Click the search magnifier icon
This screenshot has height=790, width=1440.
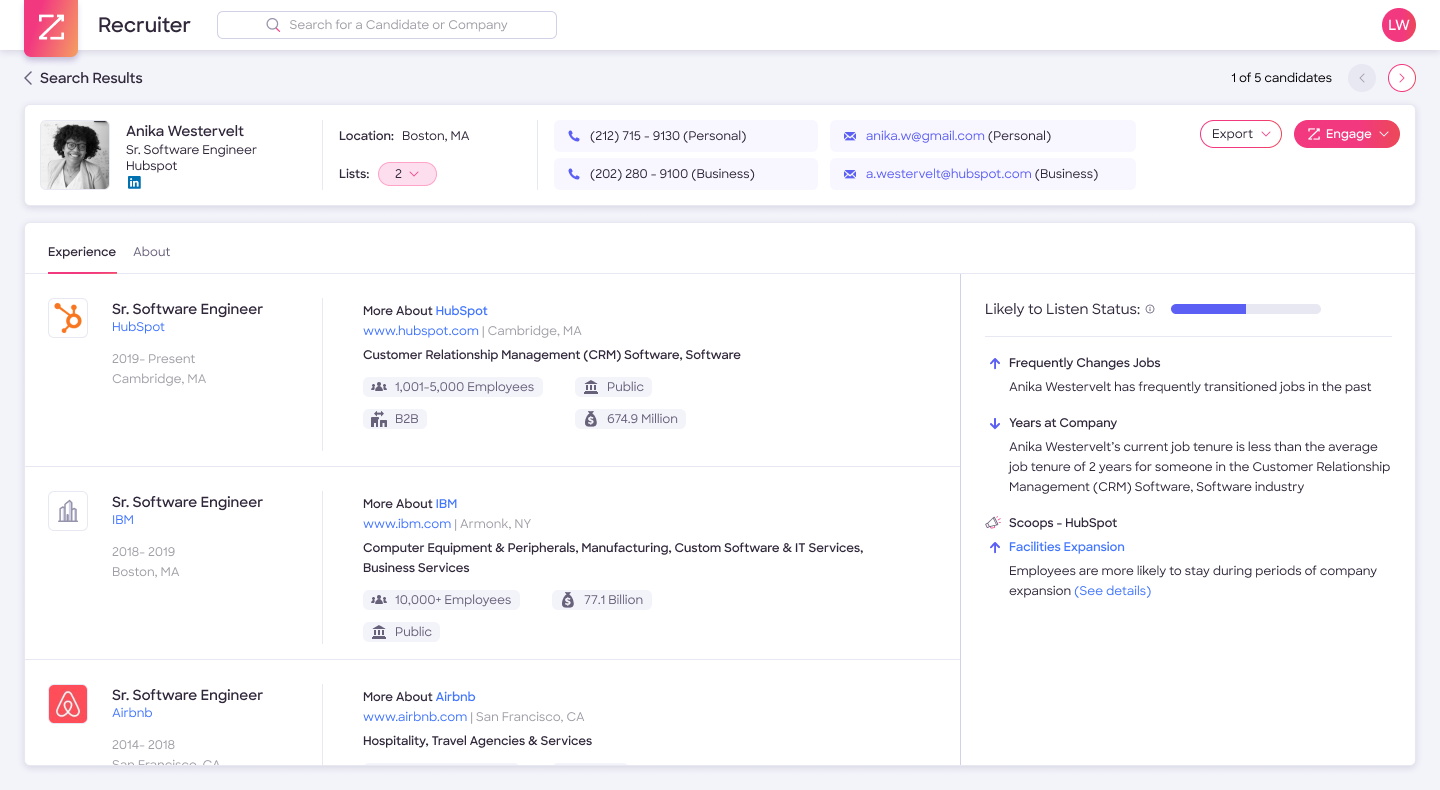pos(273,25)
